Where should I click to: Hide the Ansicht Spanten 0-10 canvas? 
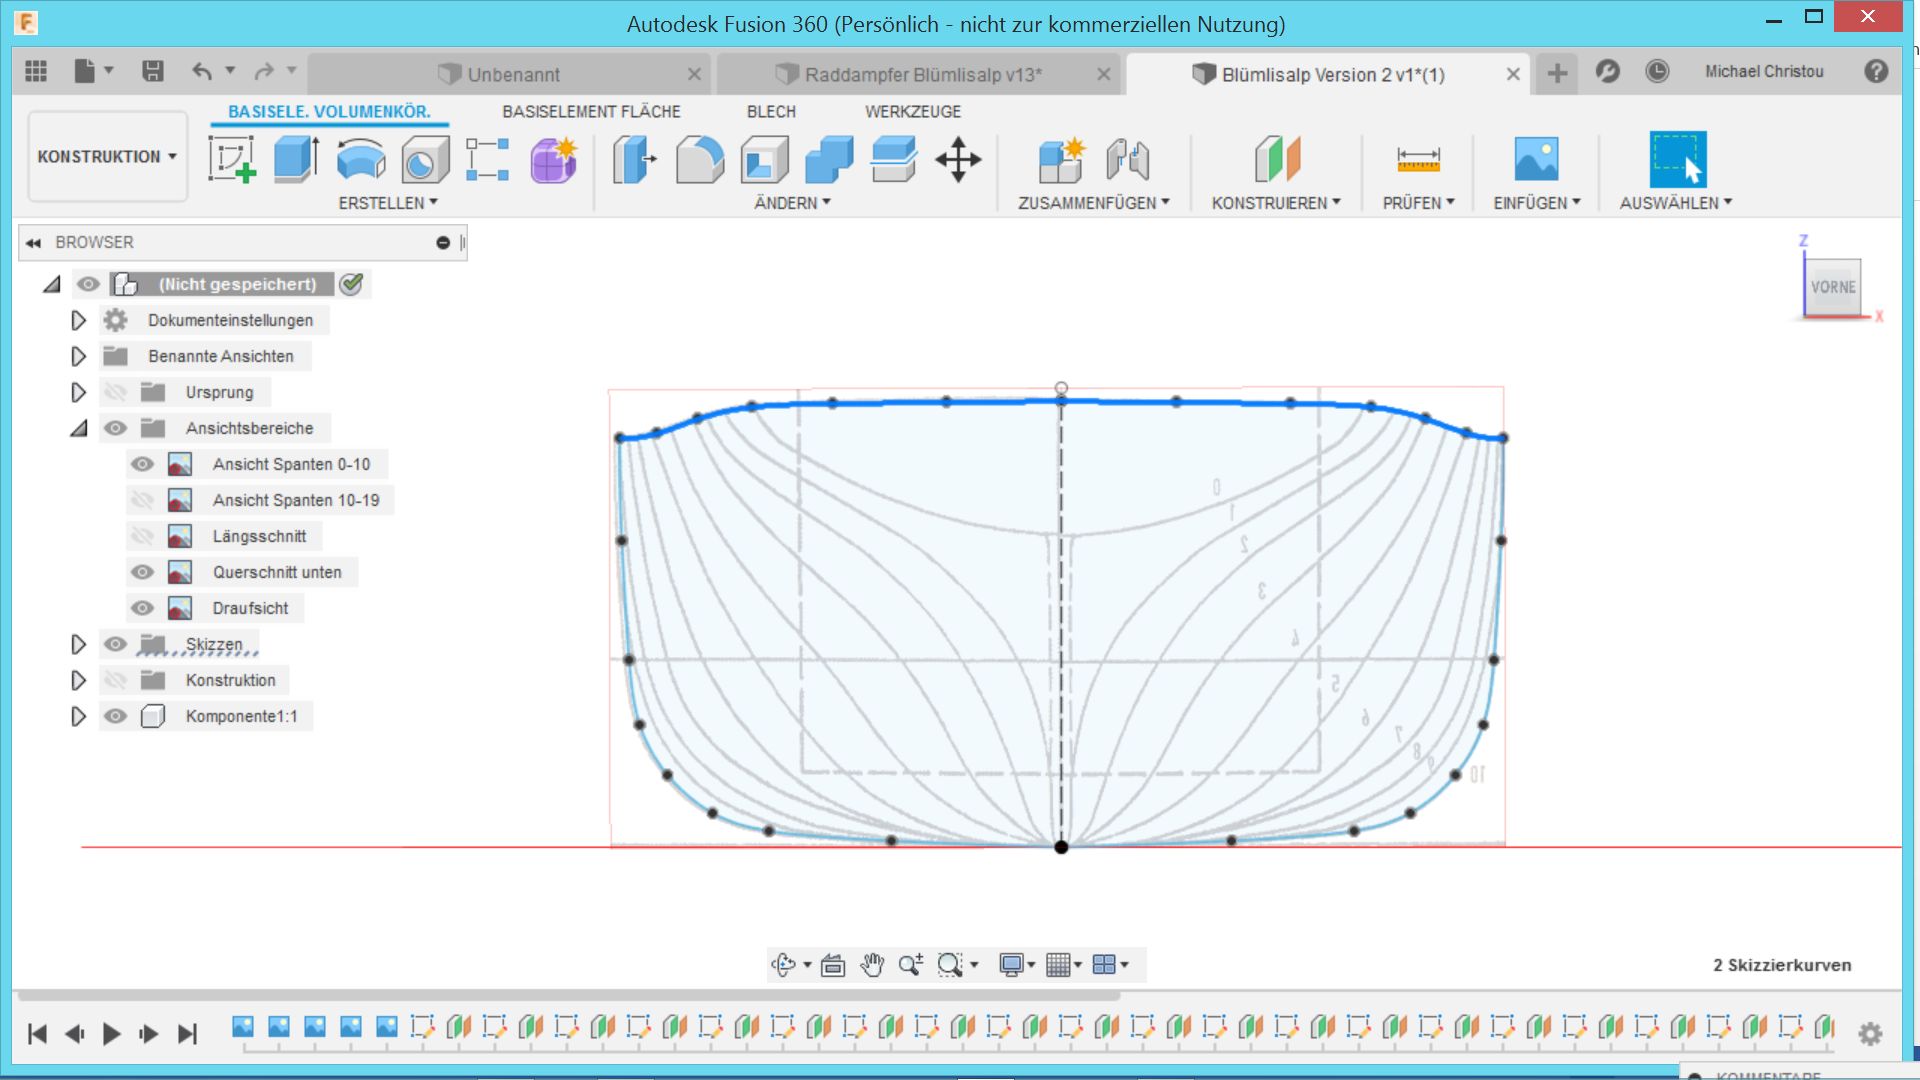point(142,464)
